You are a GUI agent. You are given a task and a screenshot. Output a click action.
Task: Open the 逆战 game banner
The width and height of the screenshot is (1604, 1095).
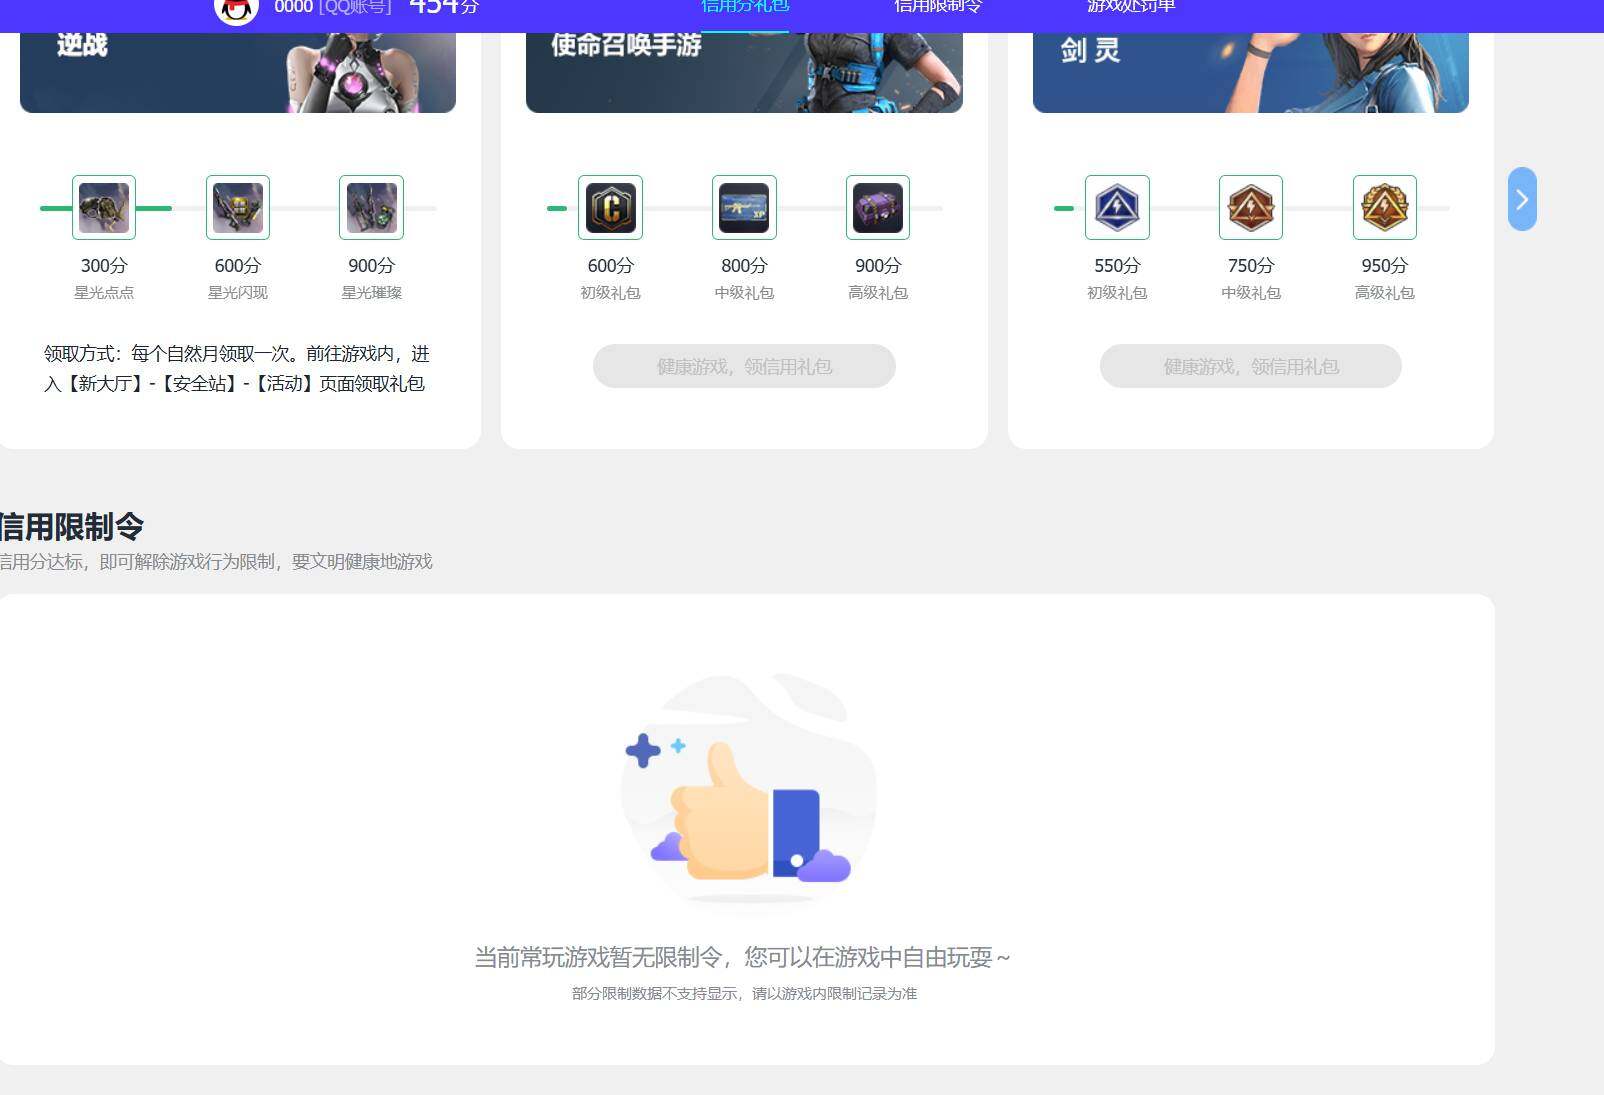[238, 72]
